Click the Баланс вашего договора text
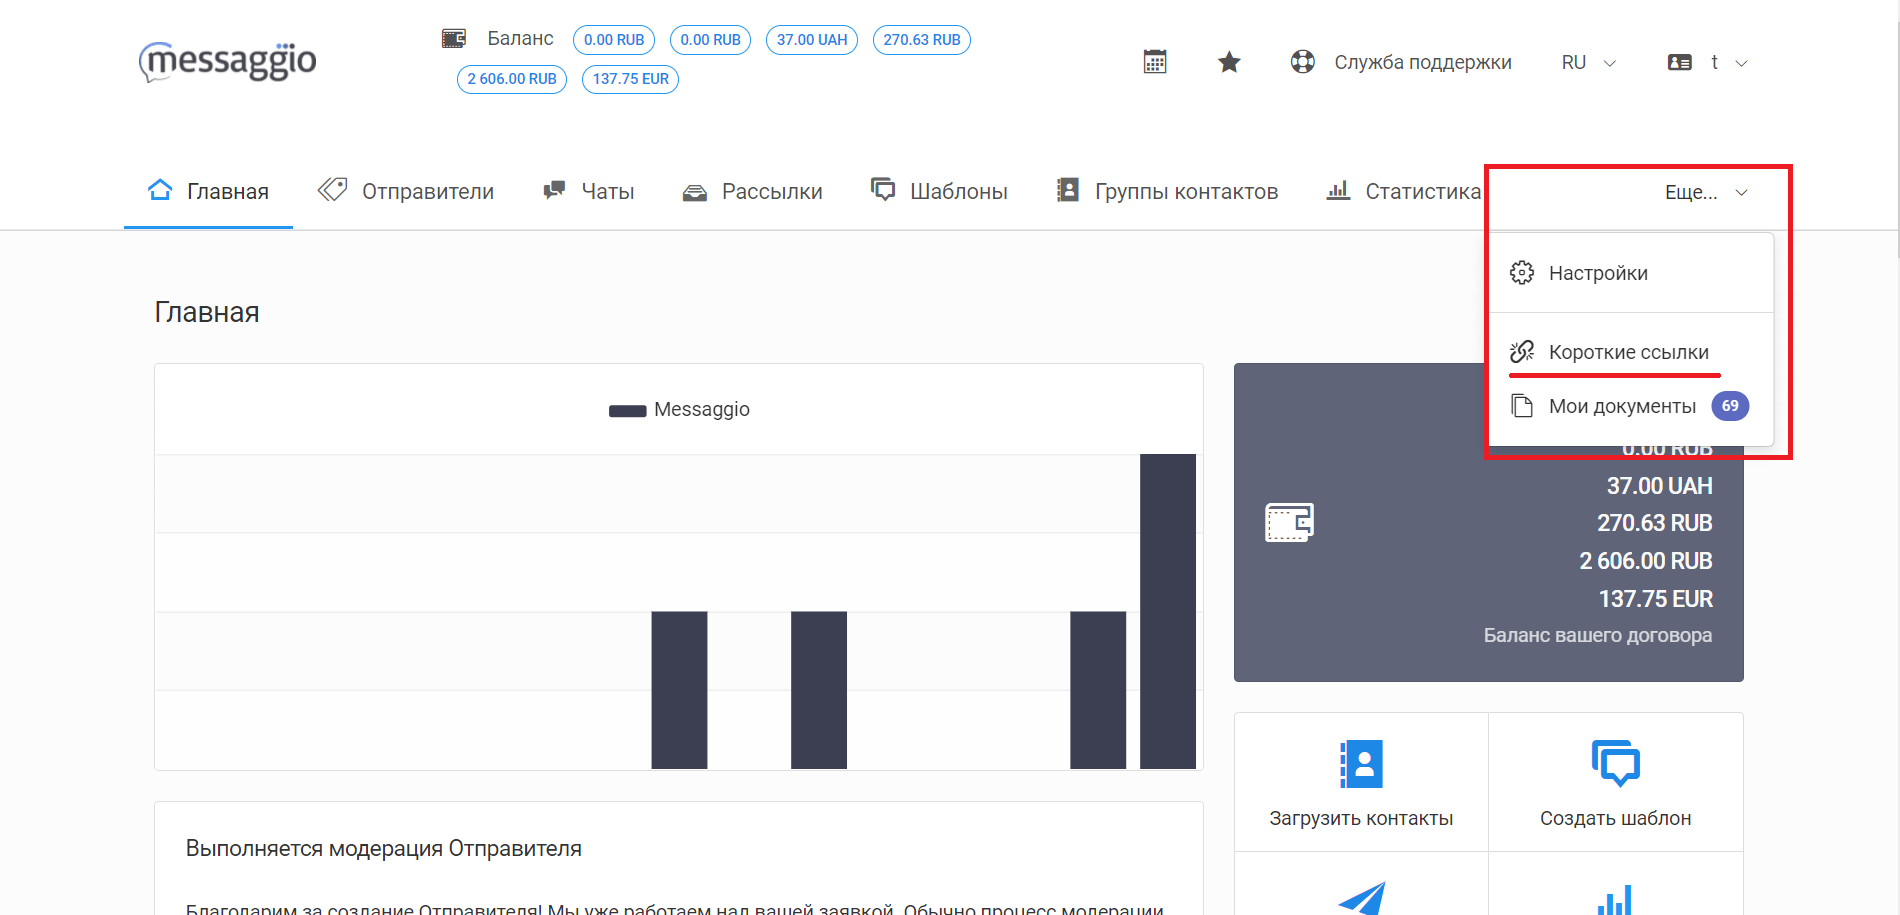 (1598, 635)
